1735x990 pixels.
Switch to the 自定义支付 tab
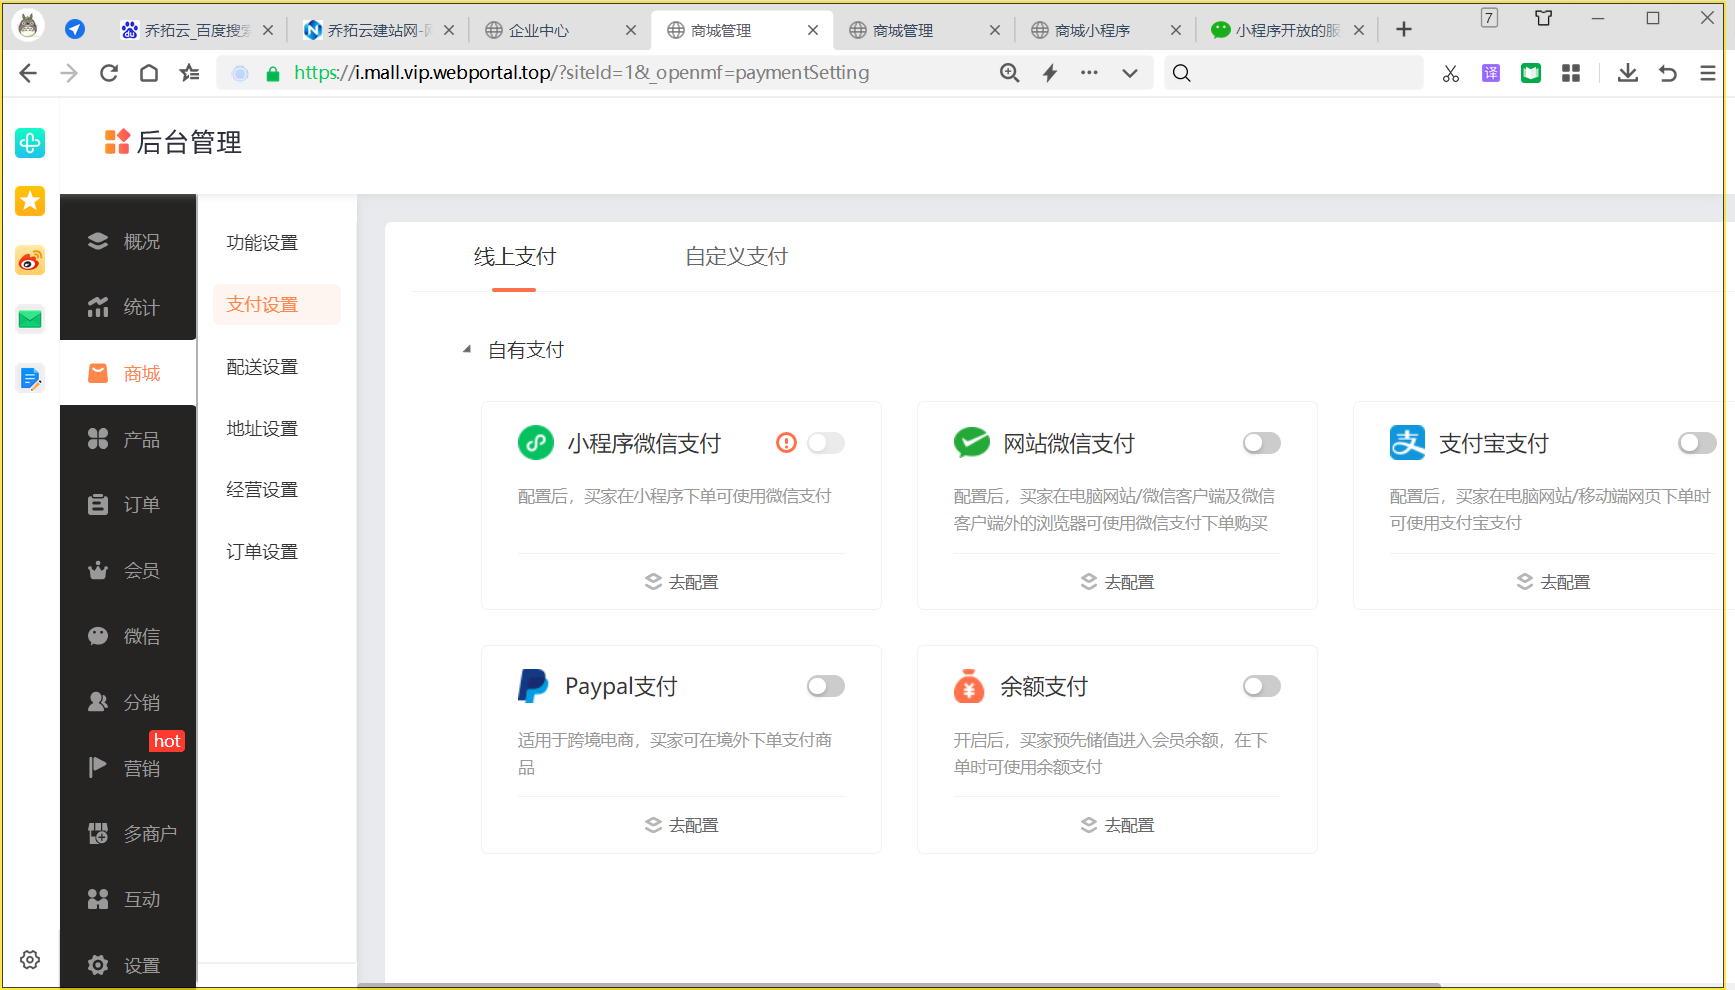click(x=735, y=256)
